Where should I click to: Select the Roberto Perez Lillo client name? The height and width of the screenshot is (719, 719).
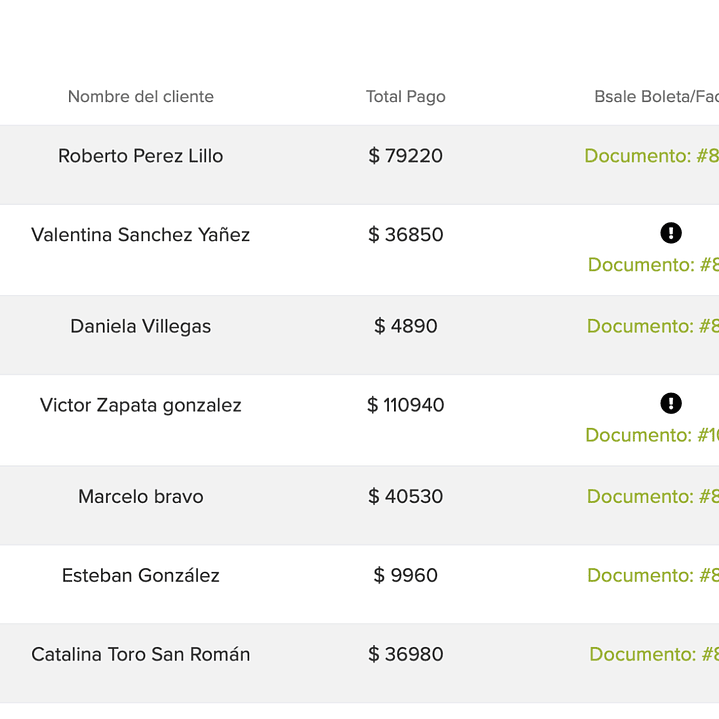[141, 156]
